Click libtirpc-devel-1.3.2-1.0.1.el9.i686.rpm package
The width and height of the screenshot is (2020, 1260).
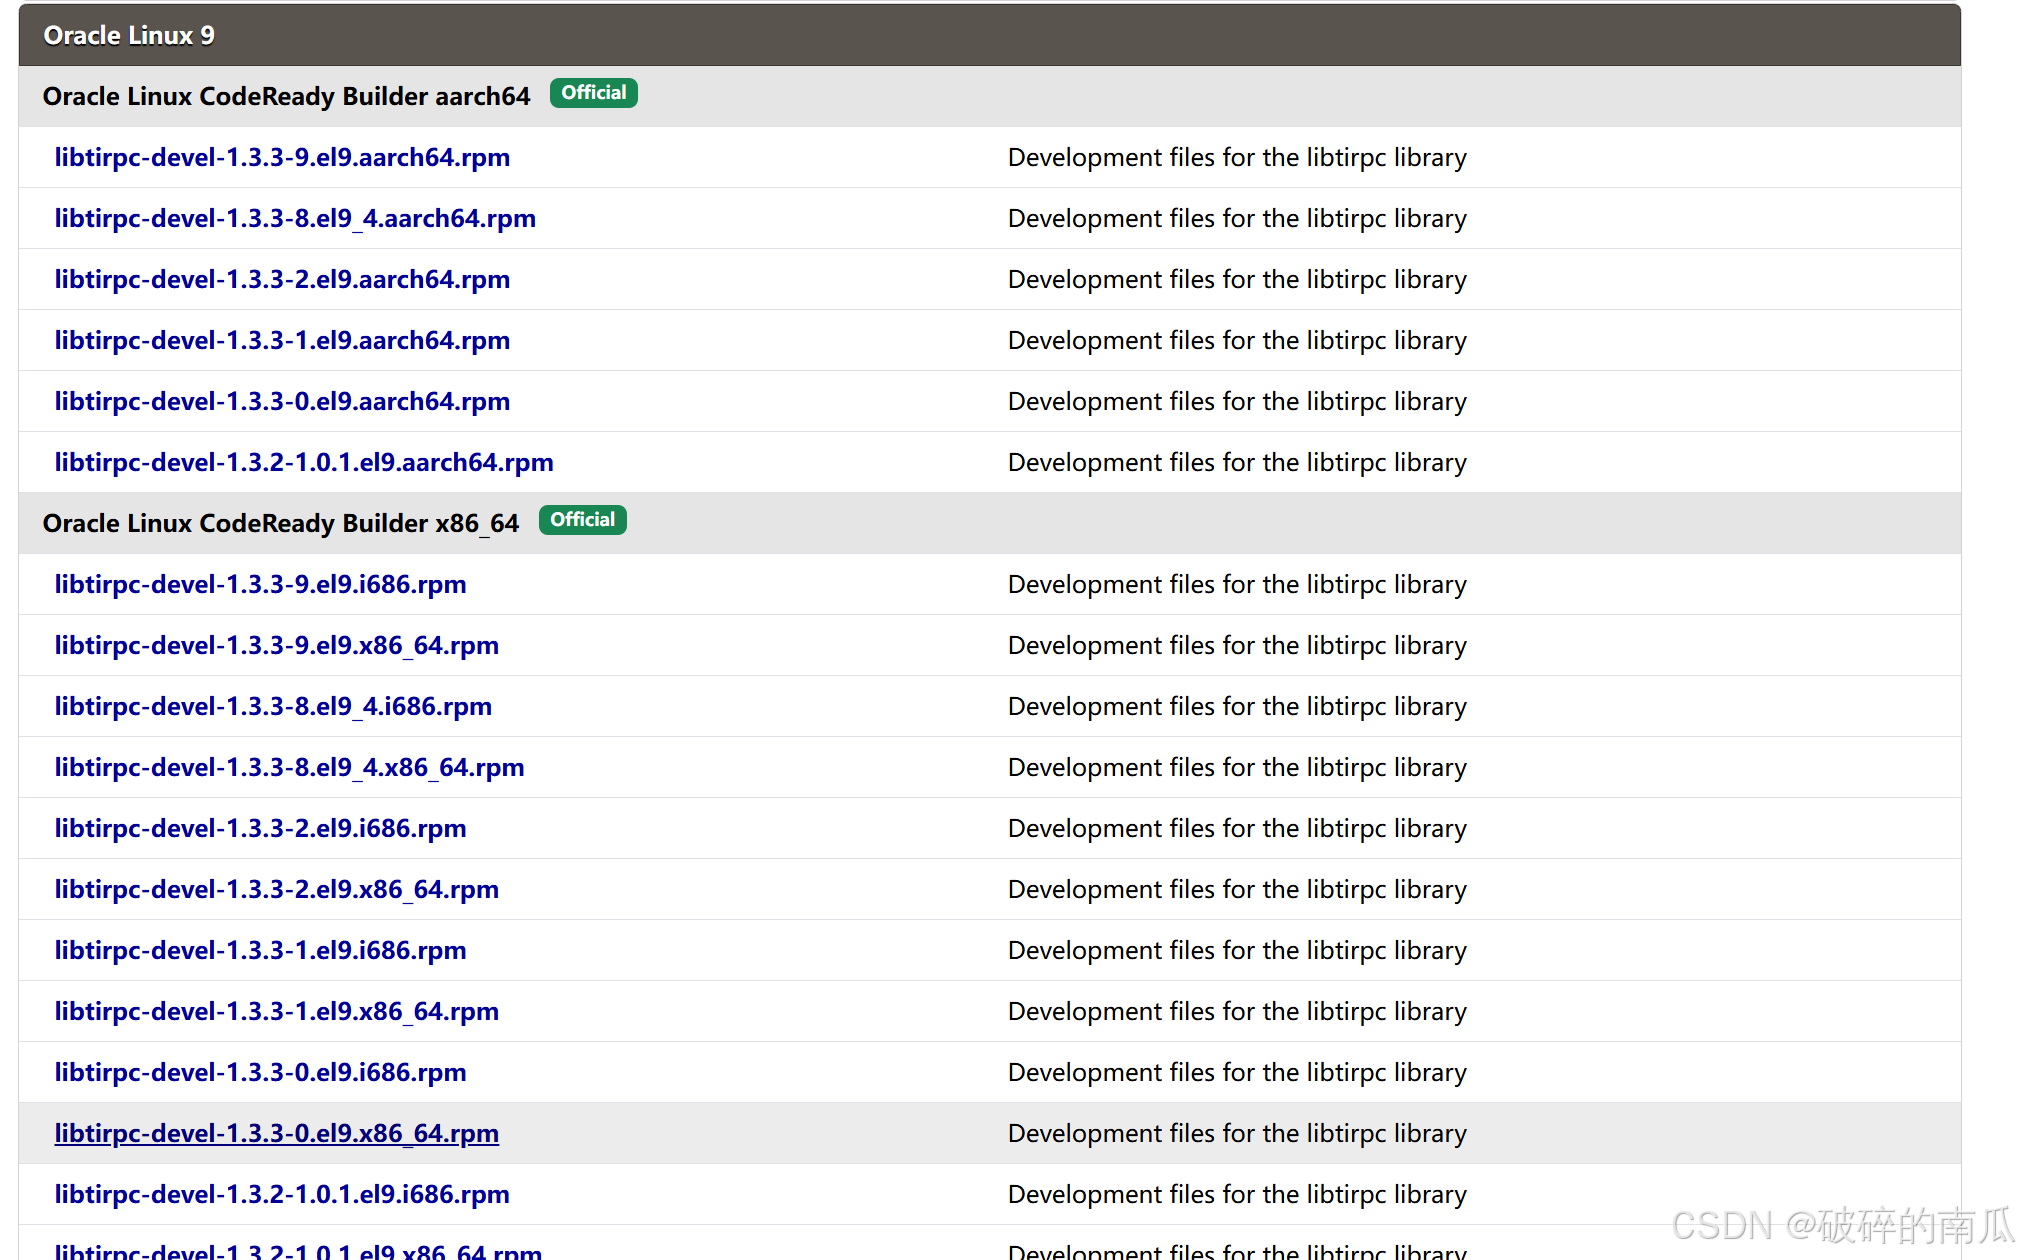coord(281,1194)
